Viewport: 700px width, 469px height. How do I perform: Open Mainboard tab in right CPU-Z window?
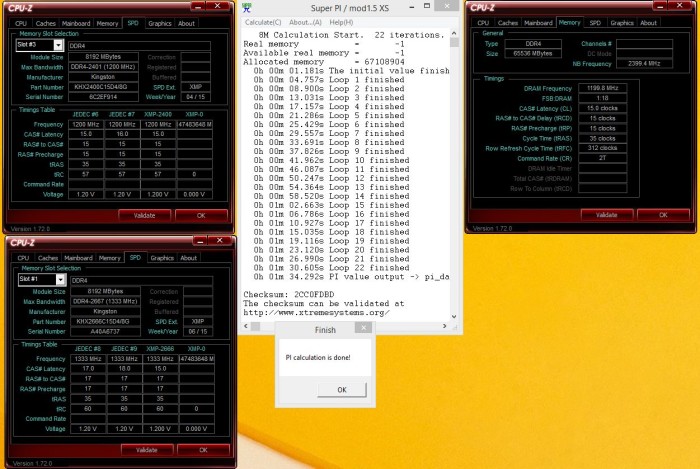[x=538, y=23]
